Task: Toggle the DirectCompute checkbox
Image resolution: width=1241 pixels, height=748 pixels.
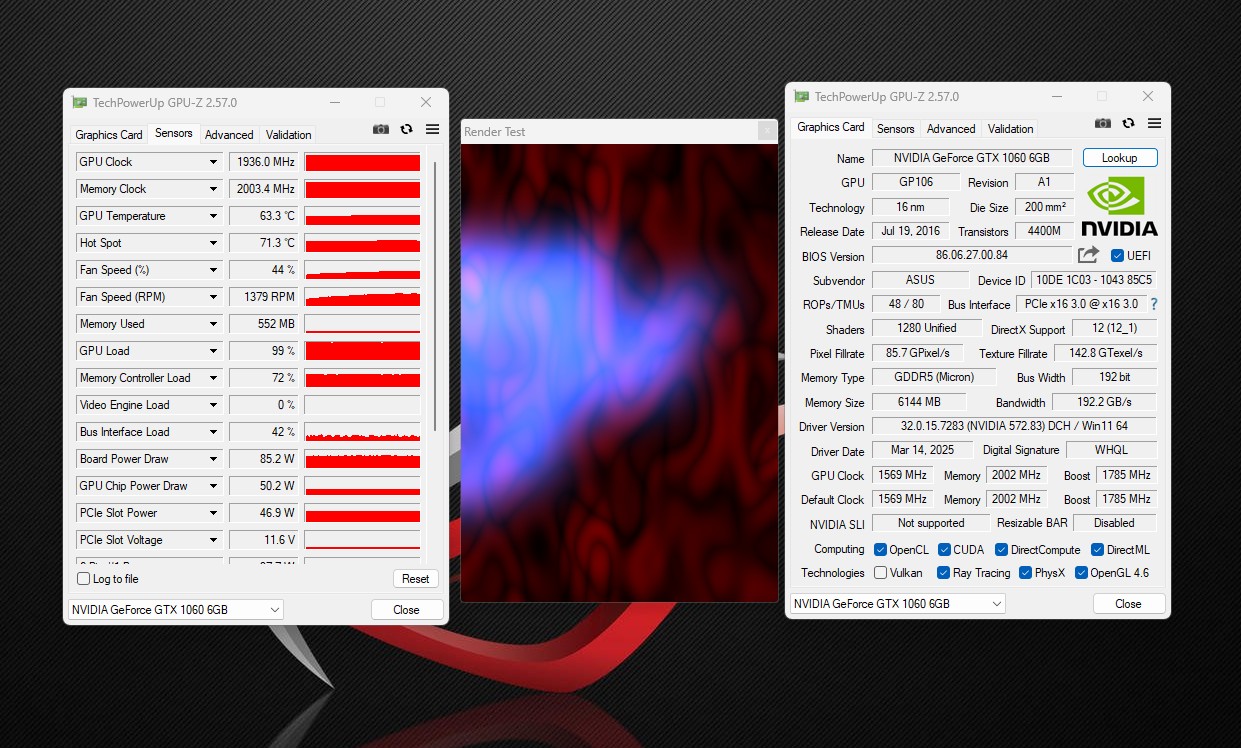Action: tap(1001, 550)
